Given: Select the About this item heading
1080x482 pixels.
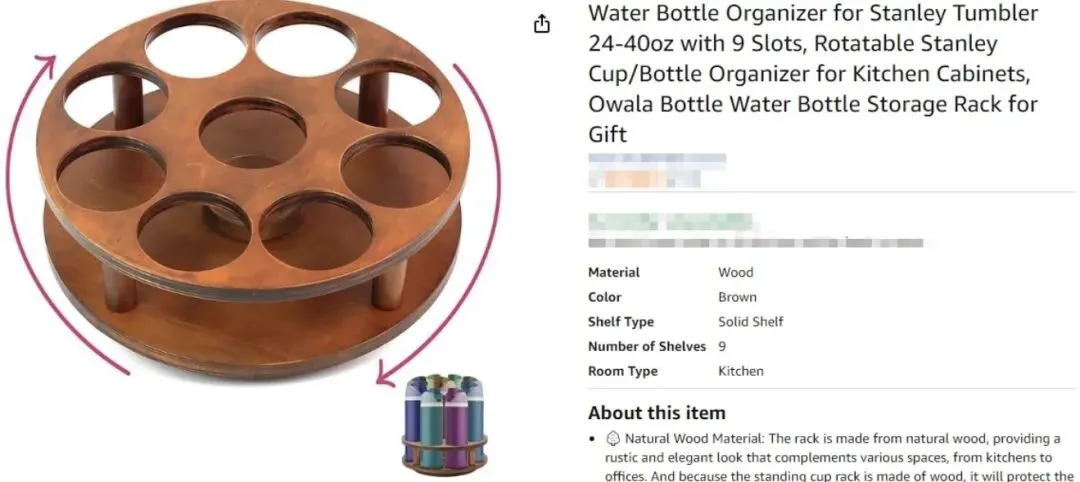Looking at the screenshot, I should click(x=656, y=413).
